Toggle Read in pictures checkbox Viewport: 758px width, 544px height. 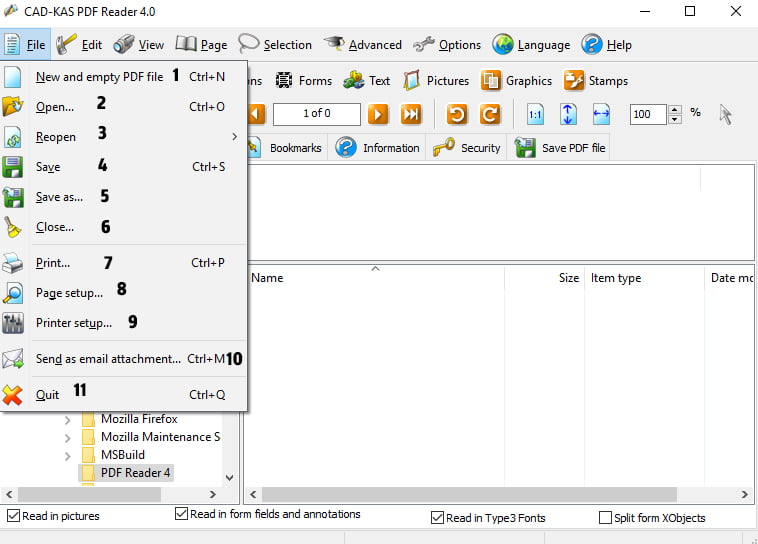tap(14, 516)
